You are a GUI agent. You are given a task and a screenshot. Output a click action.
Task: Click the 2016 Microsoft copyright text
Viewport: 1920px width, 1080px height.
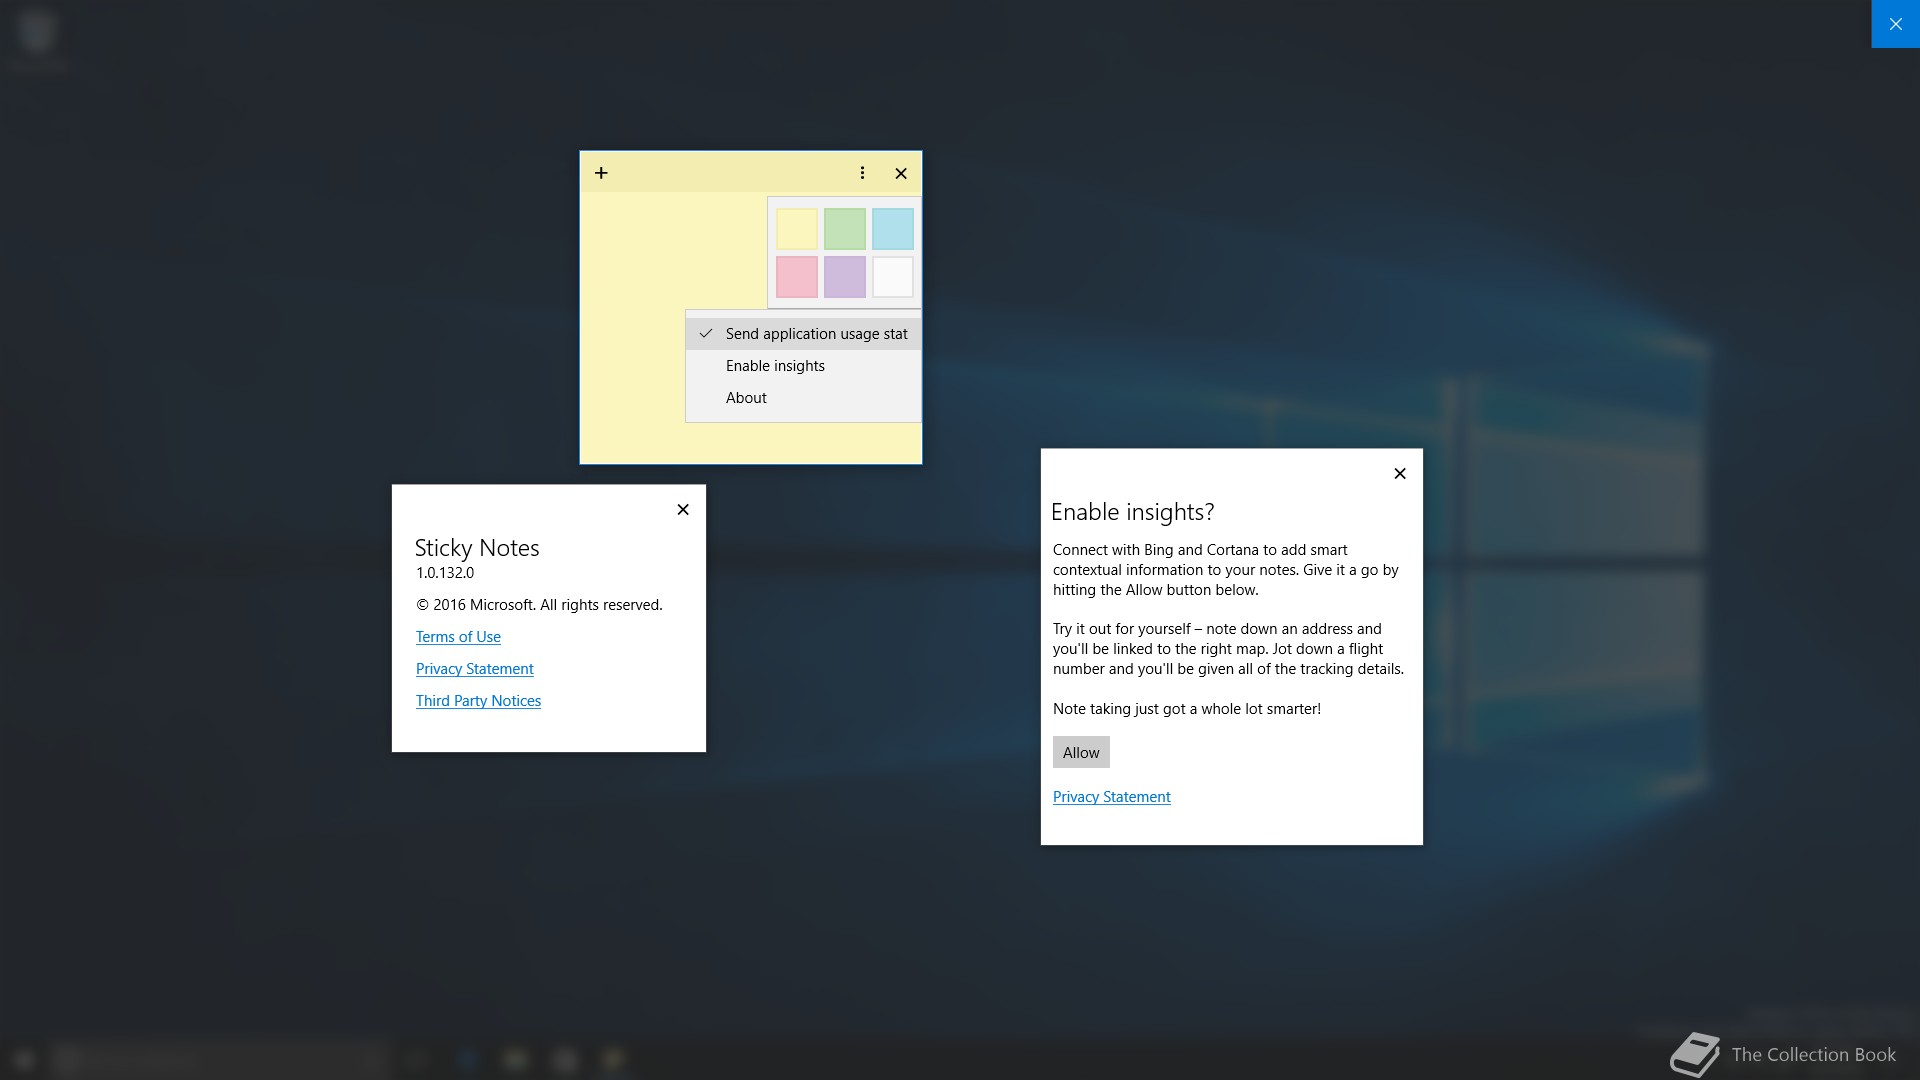[539, 605]
